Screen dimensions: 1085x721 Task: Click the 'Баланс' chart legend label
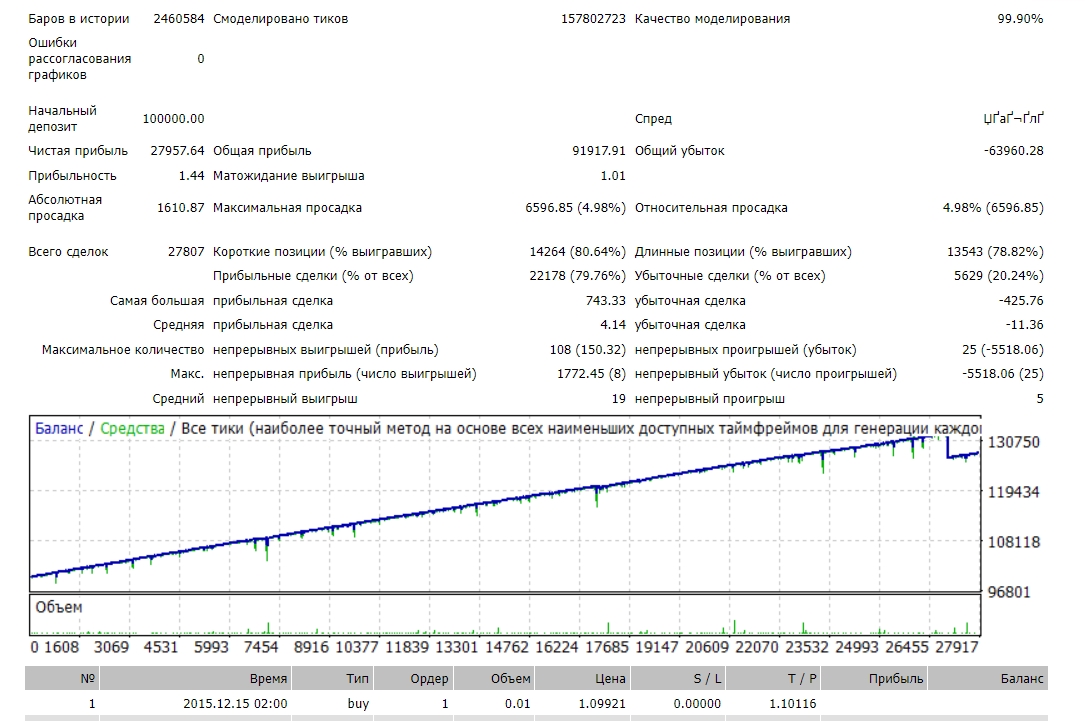tap(59, 429)
